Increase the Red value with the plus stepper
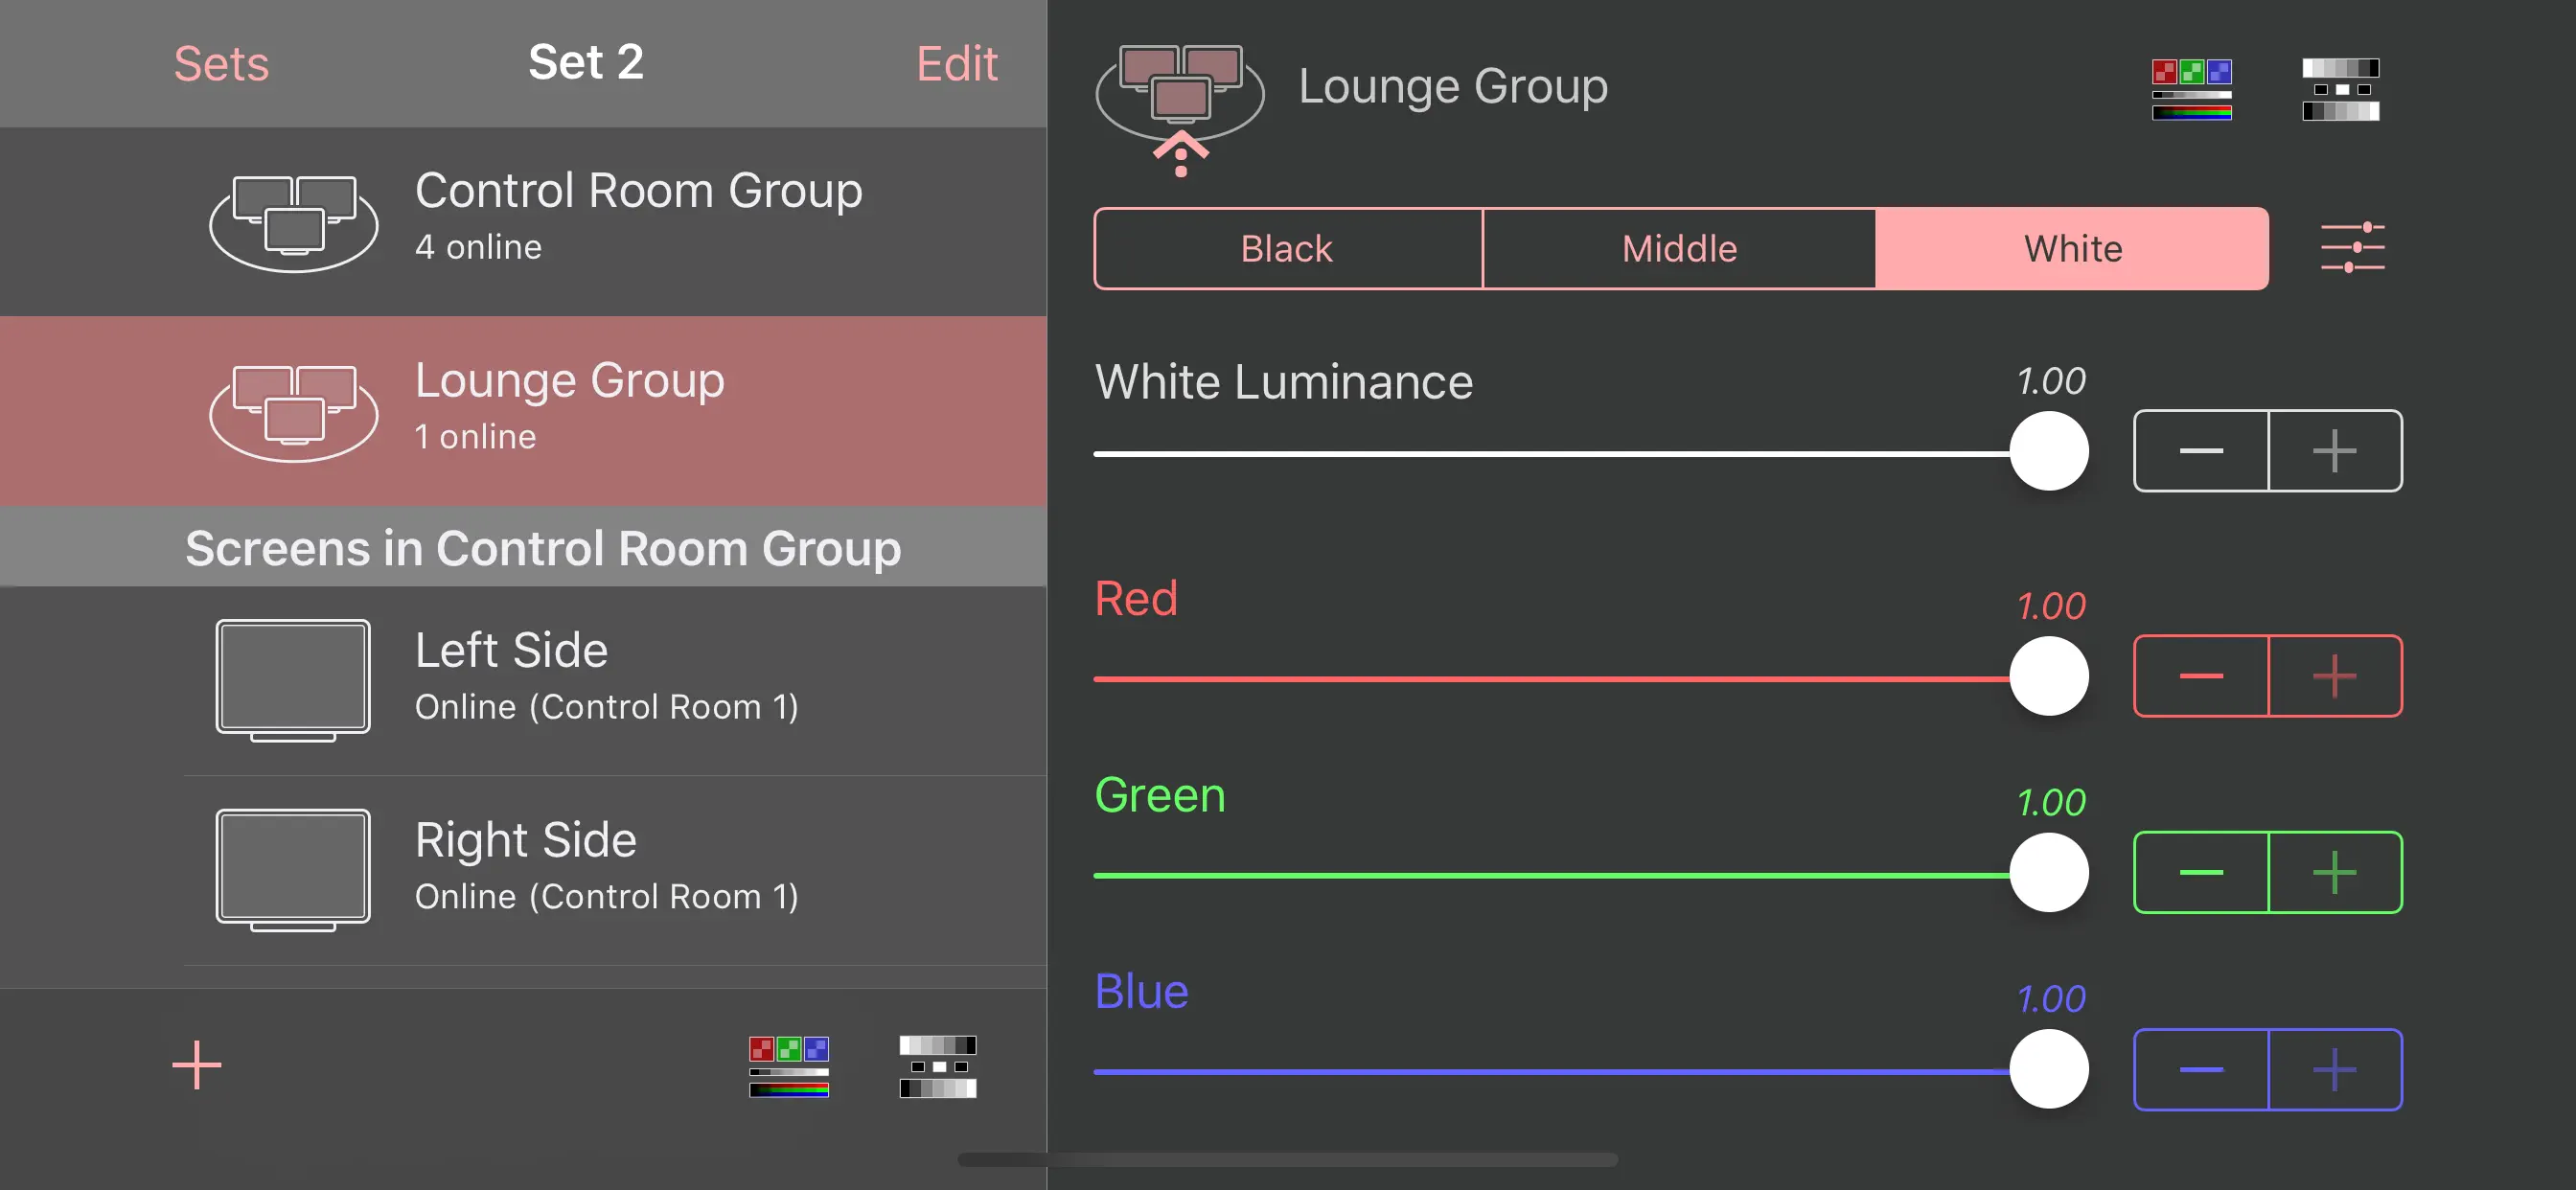2576x1190 pixels. [x=2334, y=676]
